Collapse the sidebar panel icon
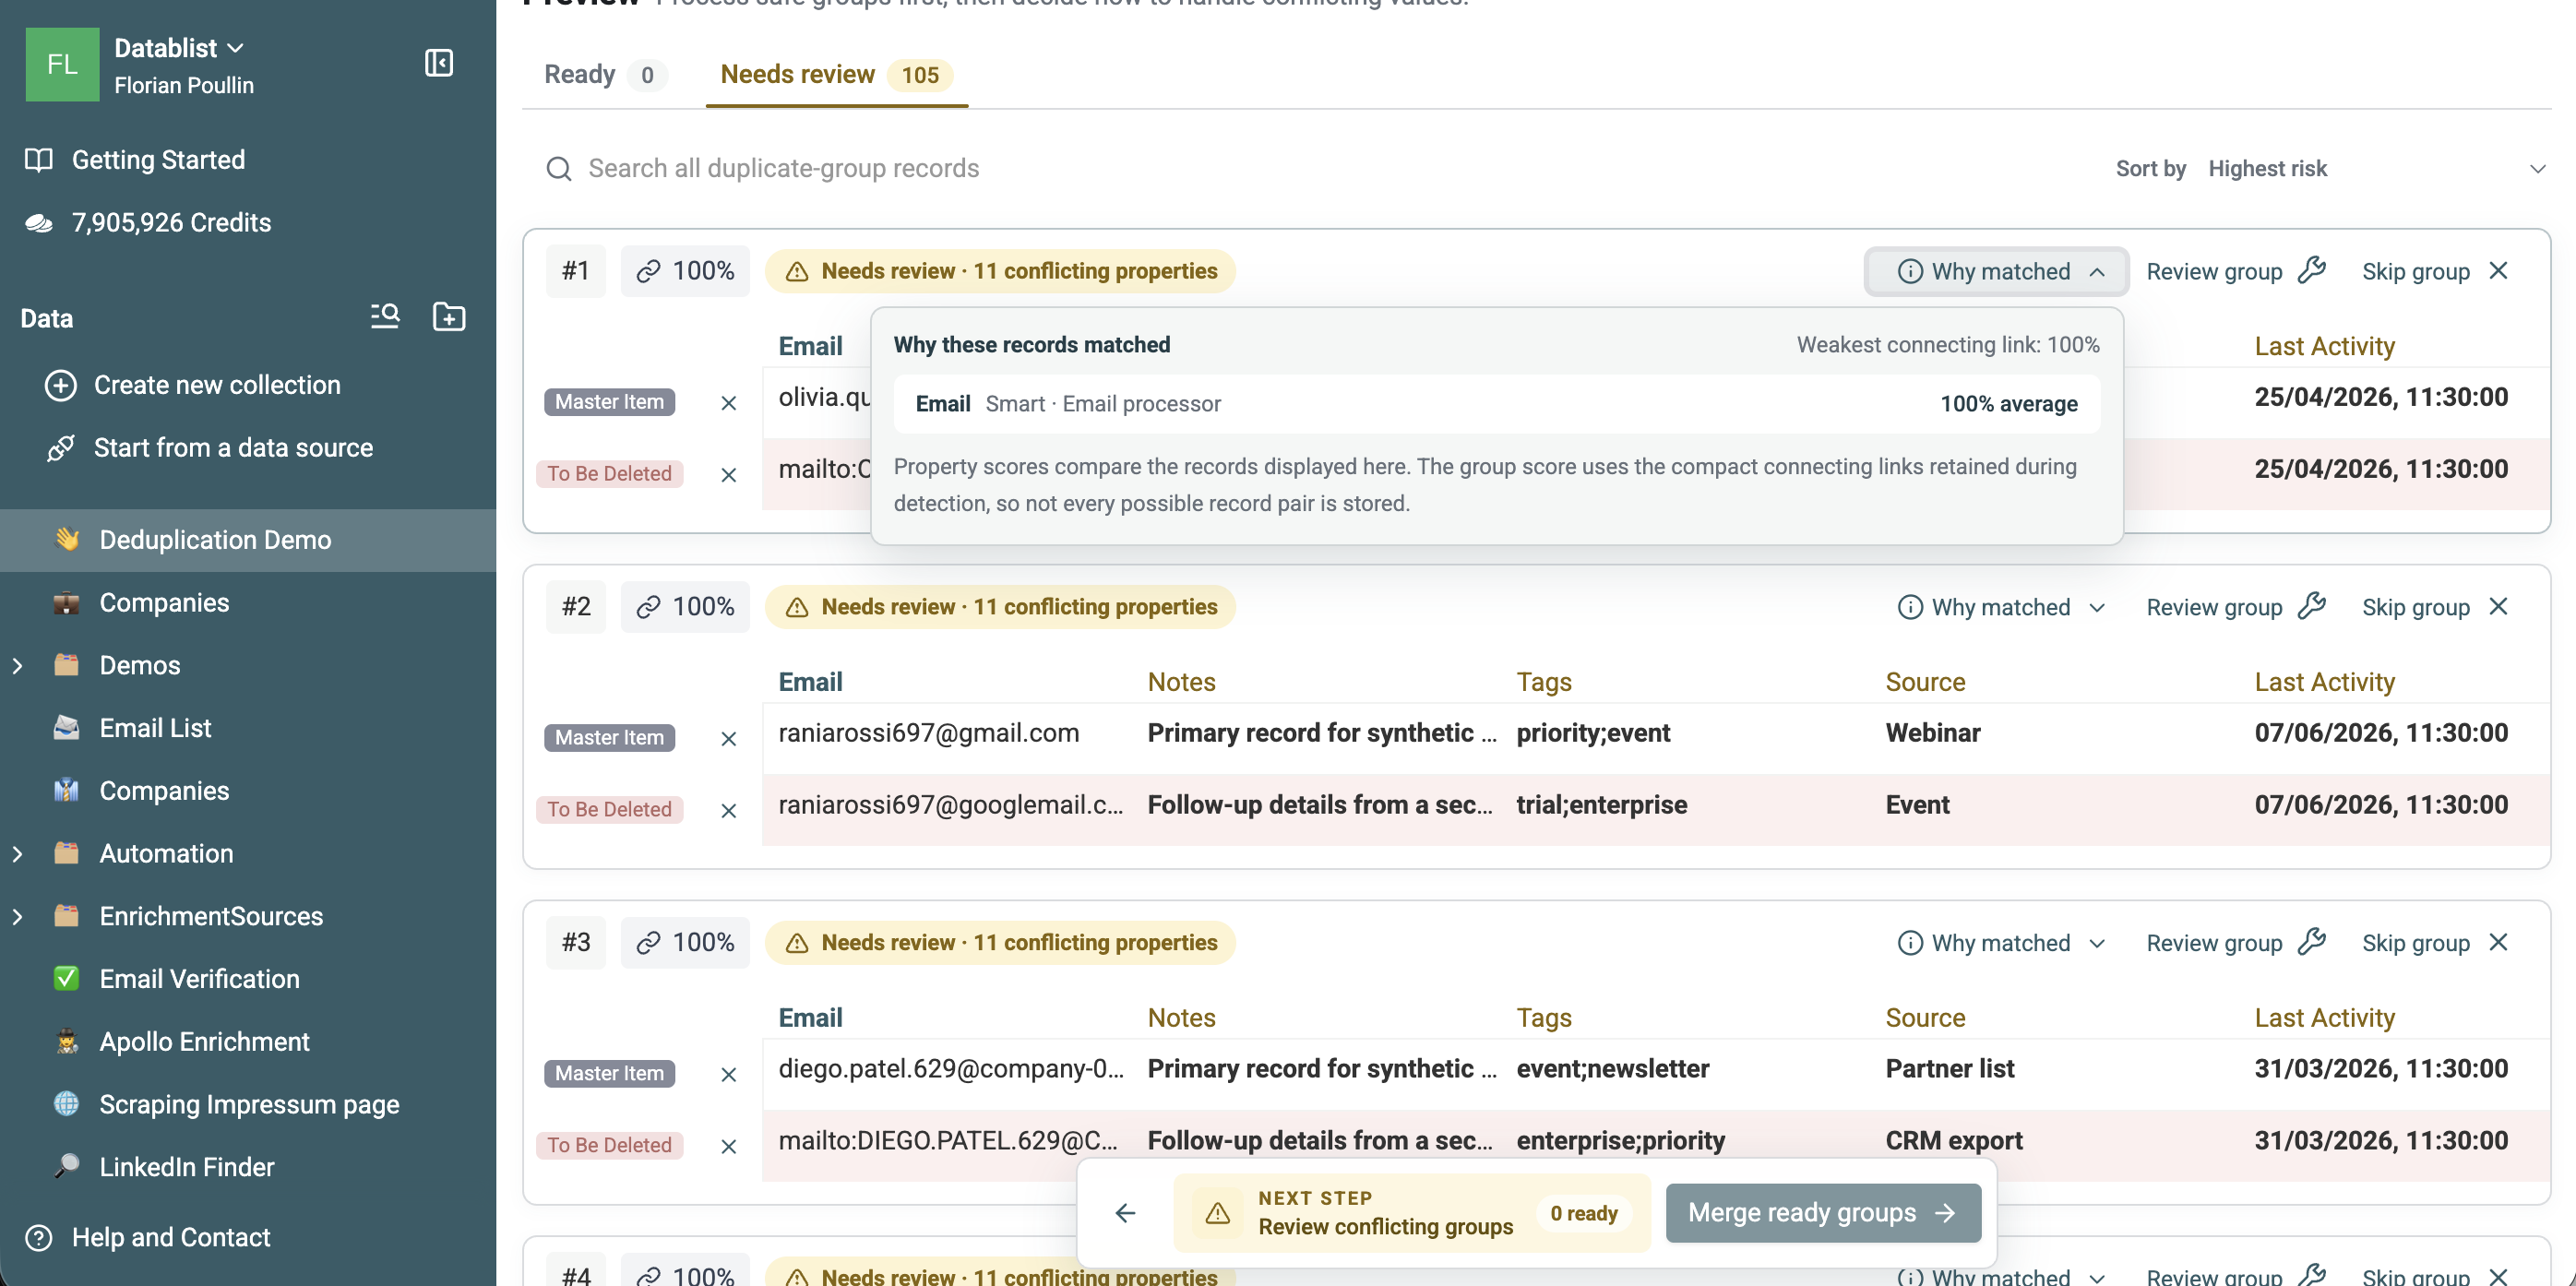The width and height of the screenshot is (2576, 1286). 438,63
